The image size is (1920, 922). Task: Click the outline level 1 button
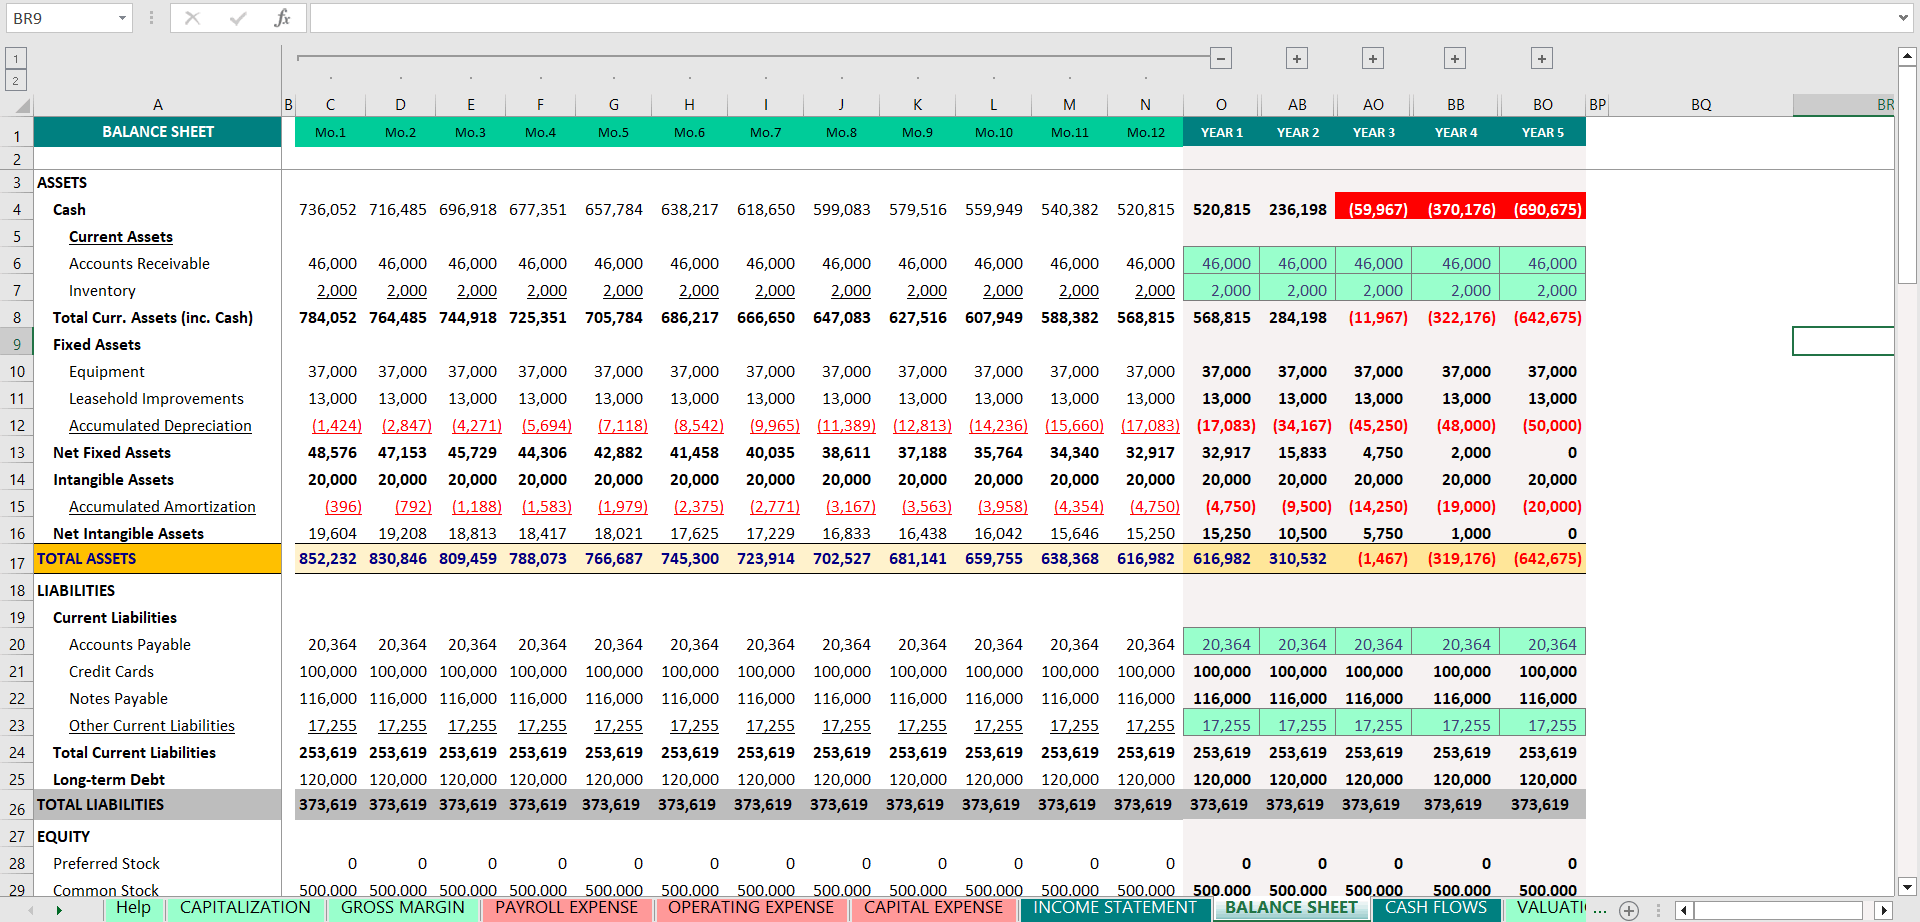click(x=16, y=59)
